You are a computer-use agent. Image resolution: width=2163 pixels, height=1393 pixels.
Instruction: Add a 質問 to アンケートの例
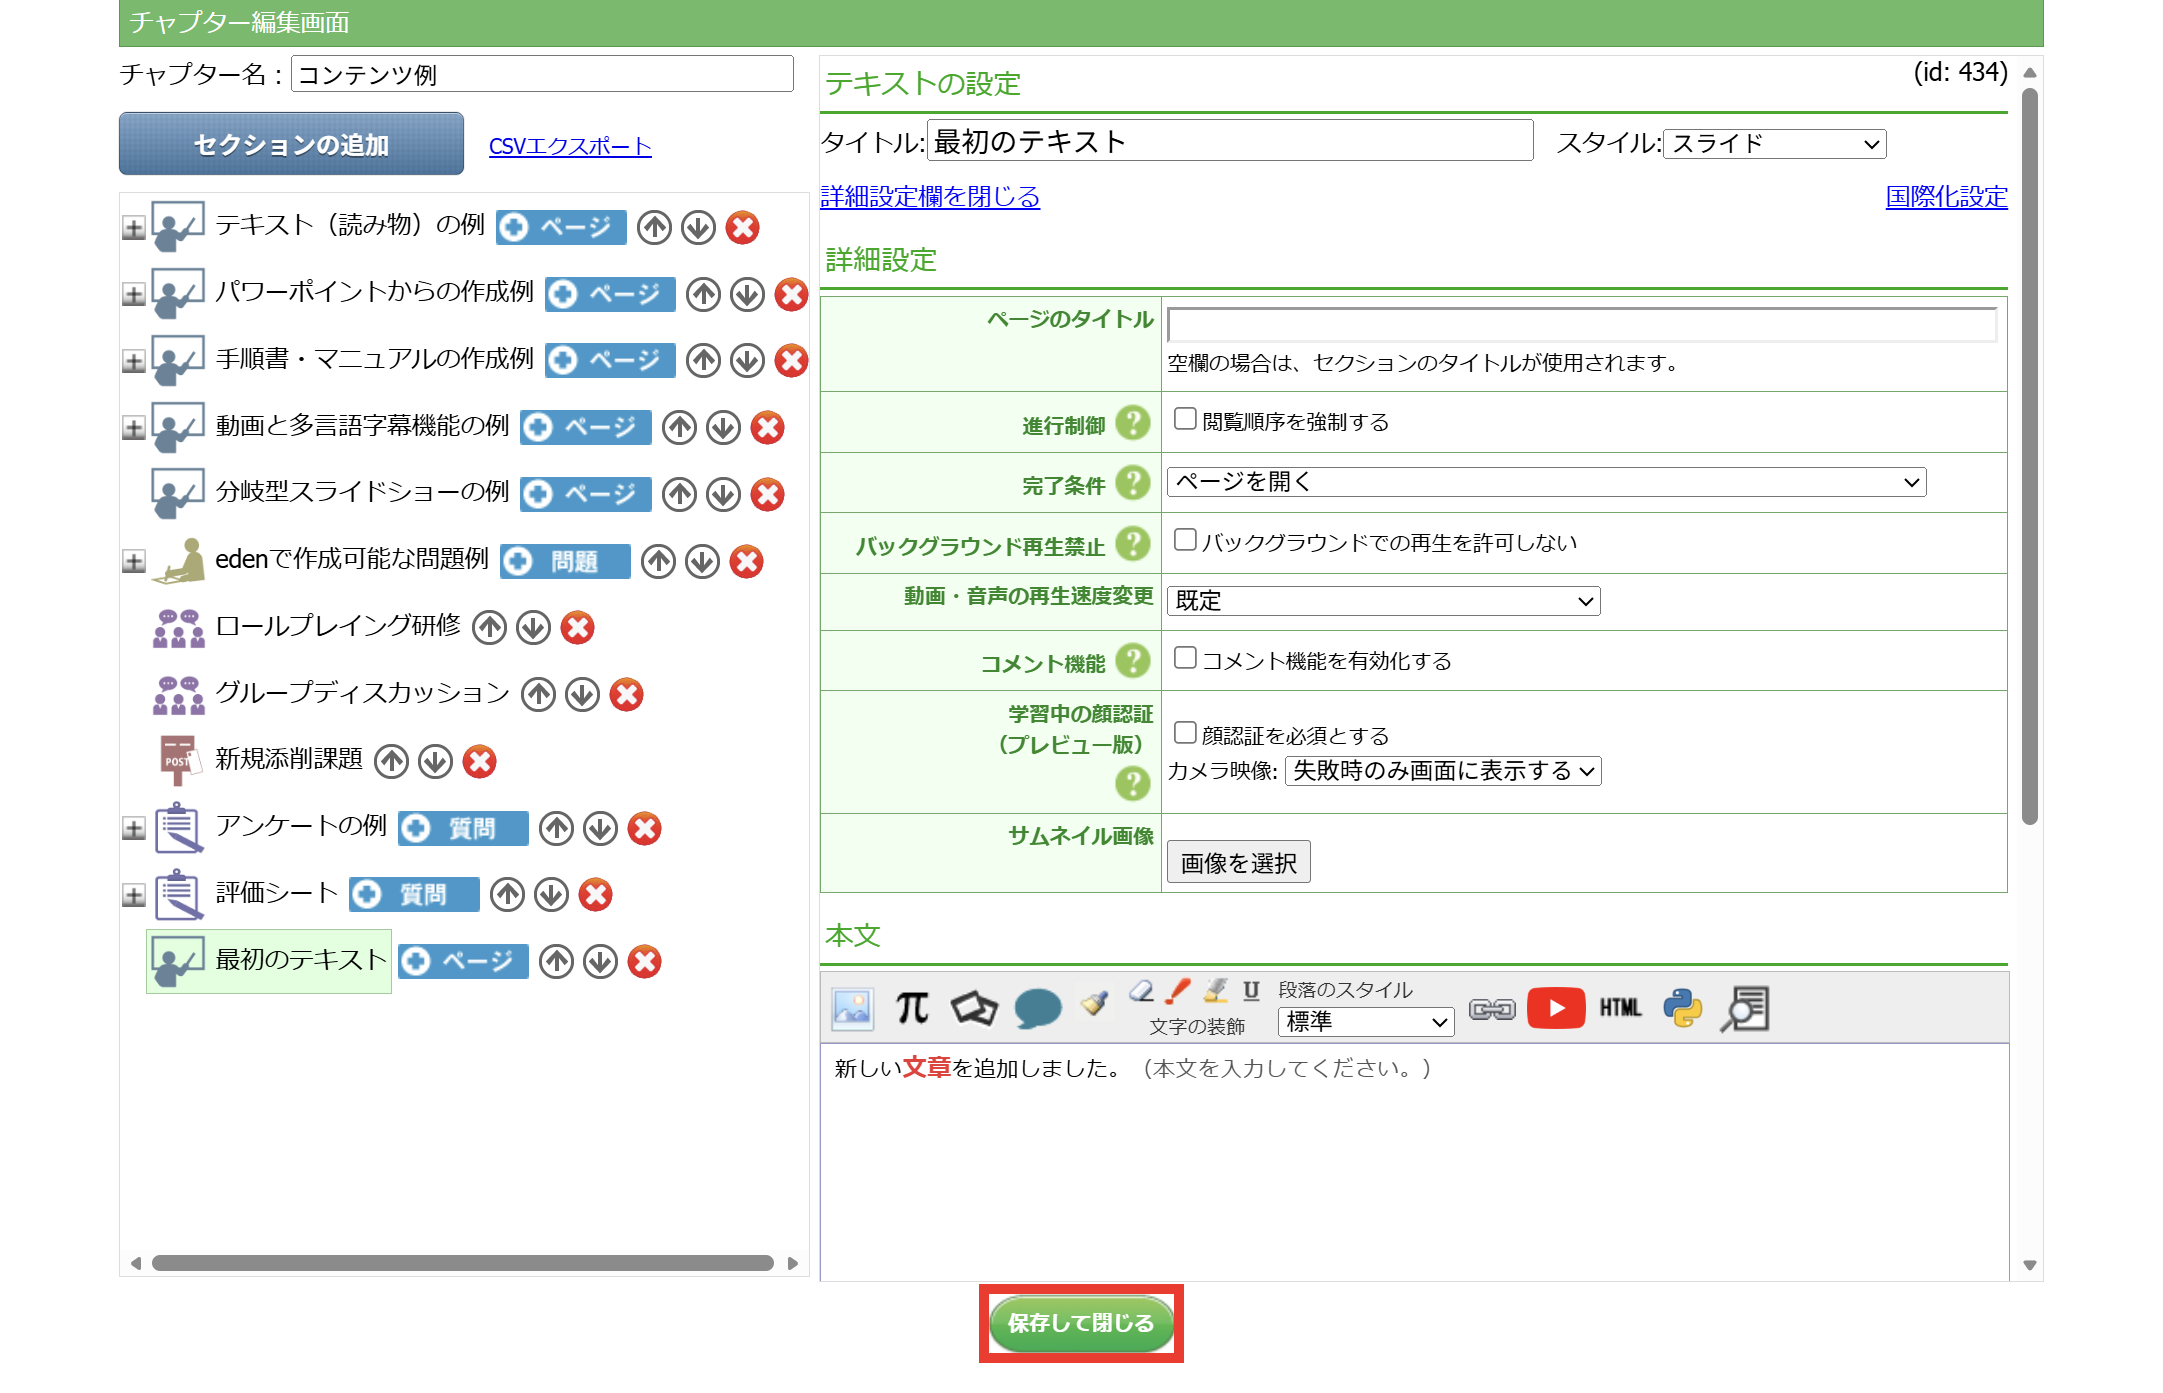[x=463, y=828]
